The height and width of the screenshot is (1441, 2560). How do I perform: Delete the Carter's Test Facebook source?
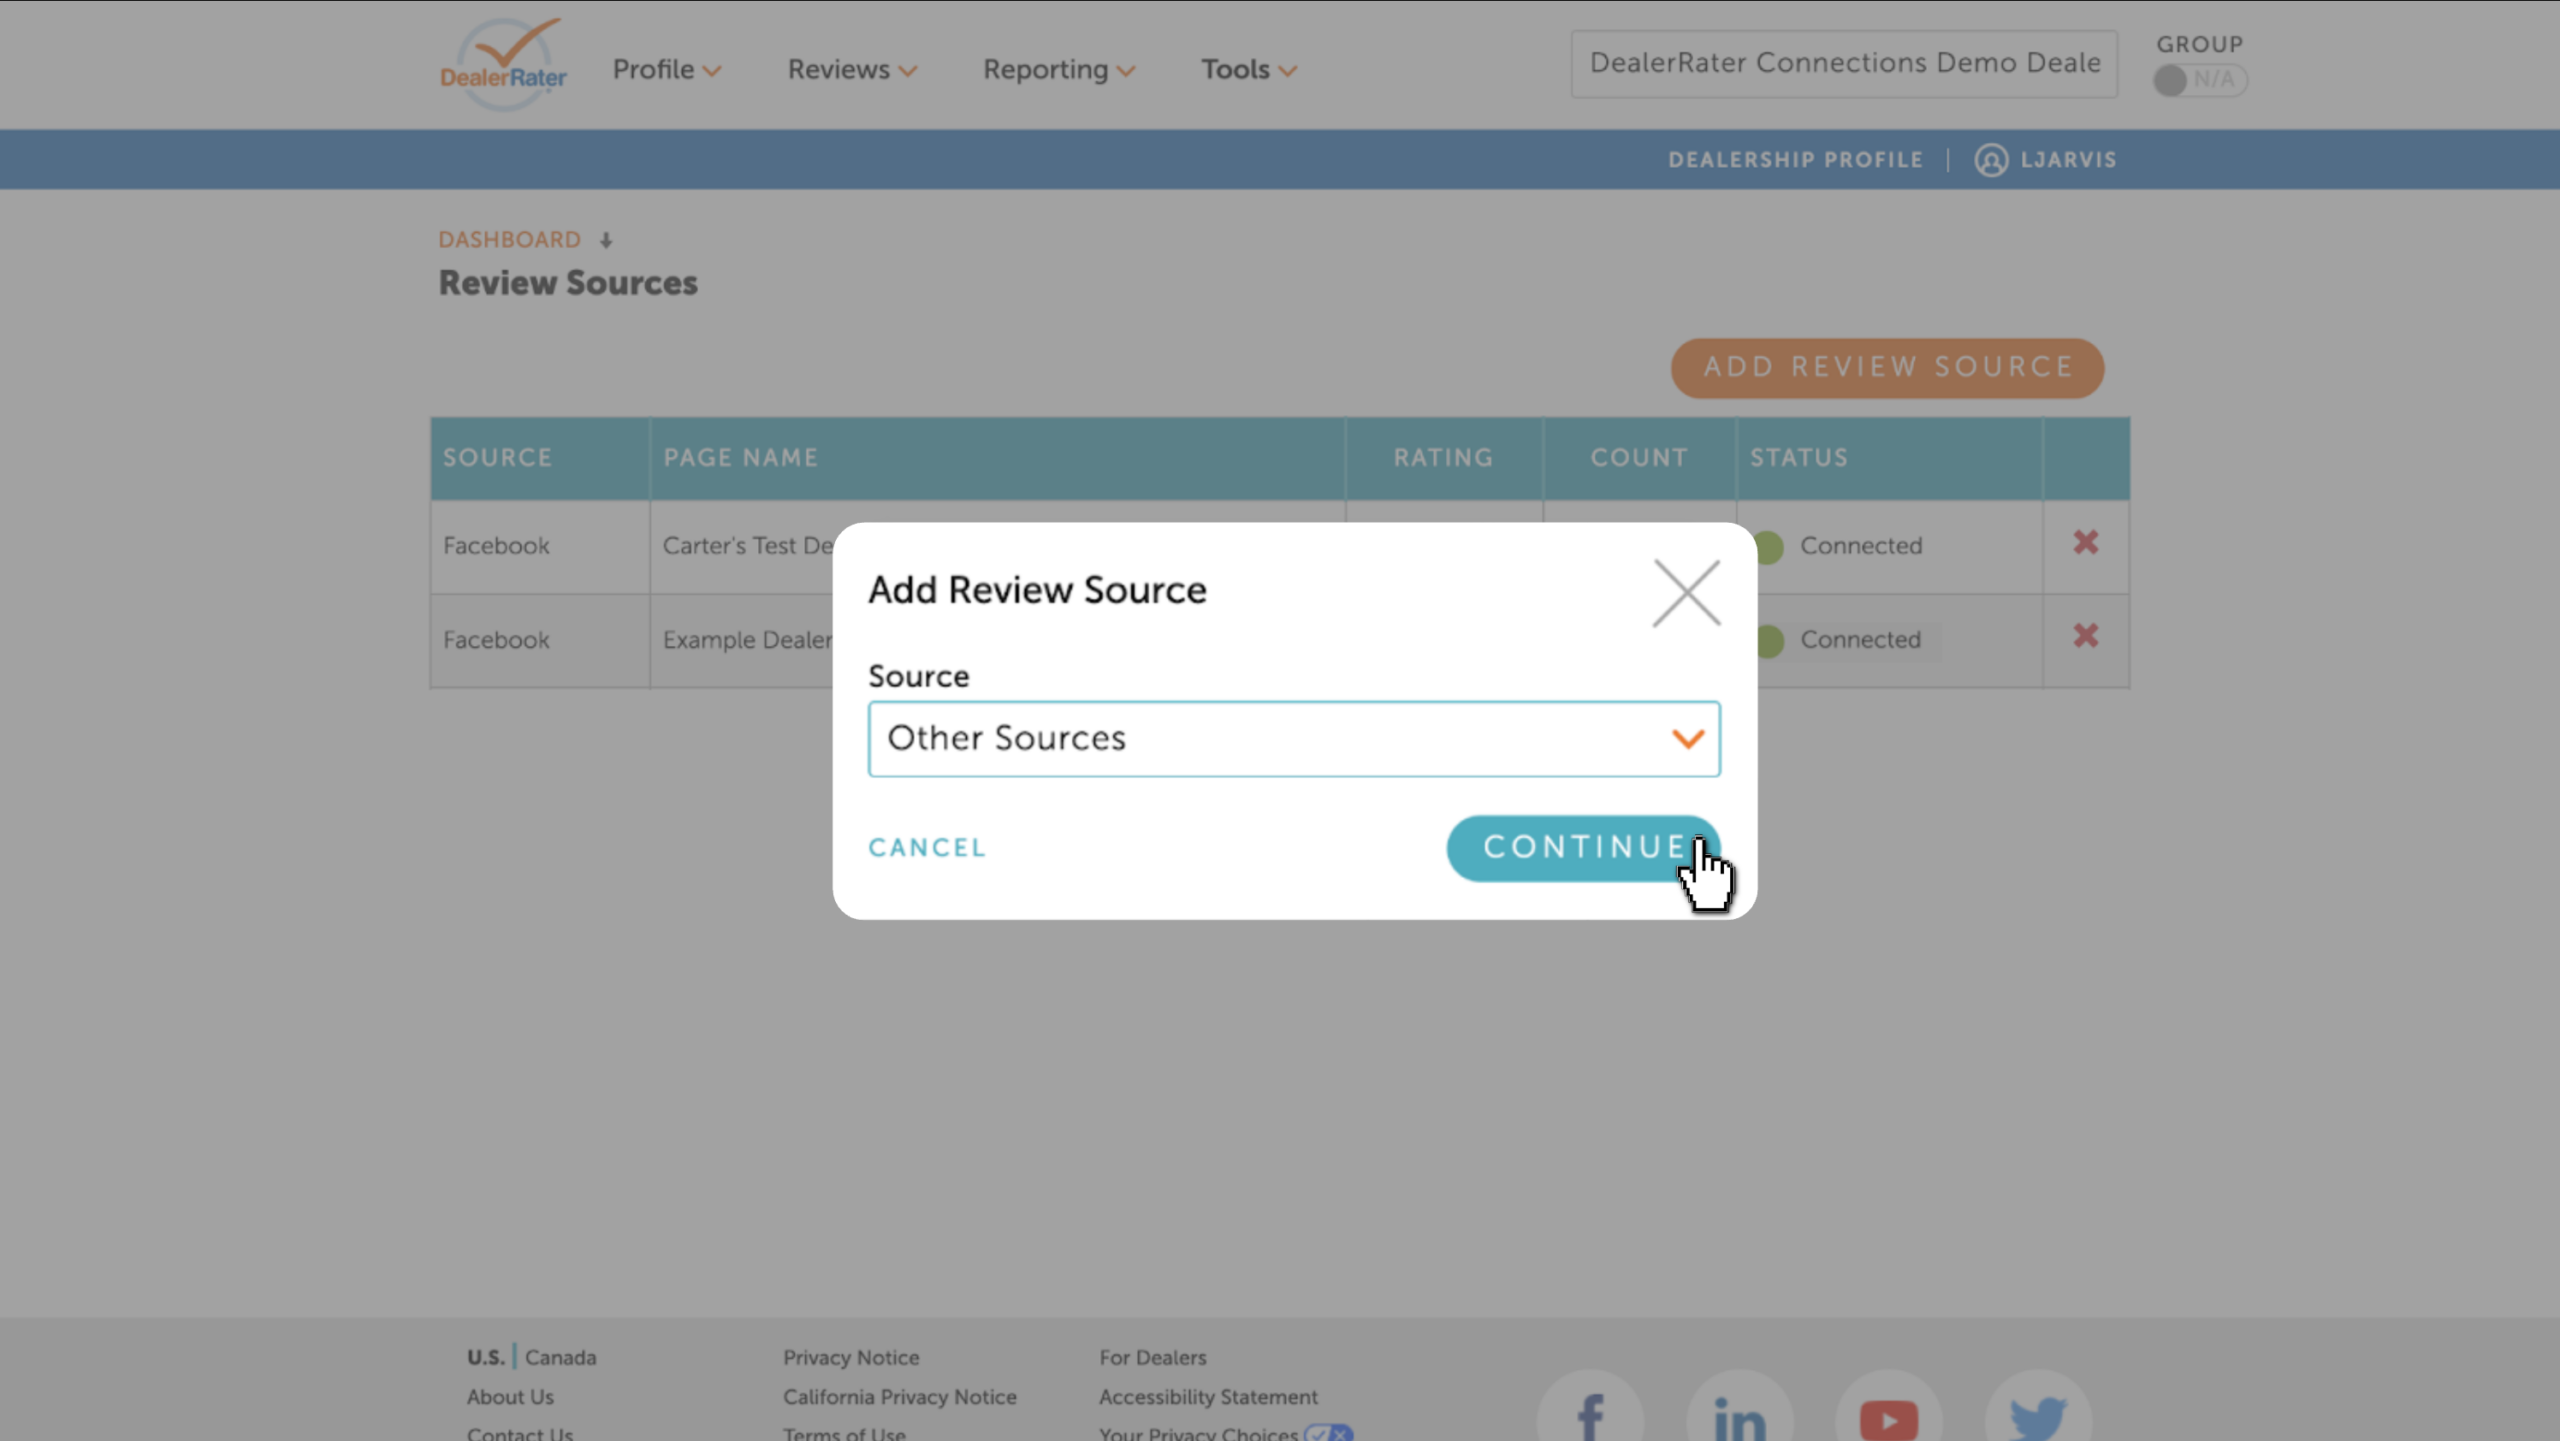2085,542
